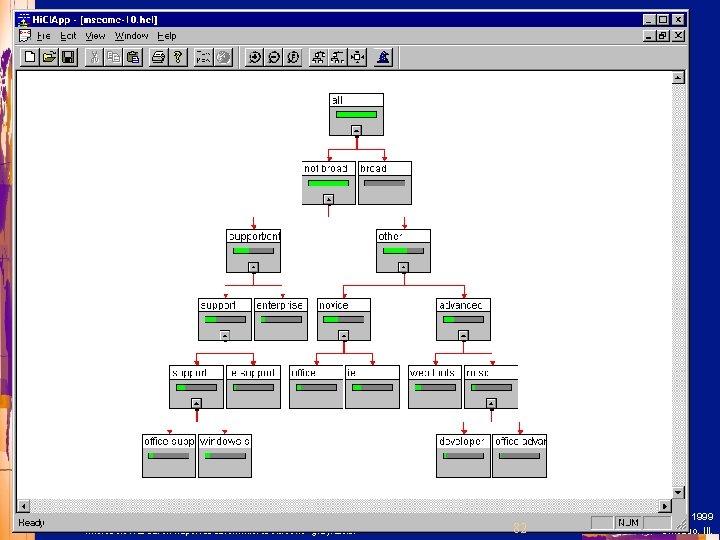Open a file using the Open folder icon
Viewport: 720px width, 540px height.
tap(49, 57)
